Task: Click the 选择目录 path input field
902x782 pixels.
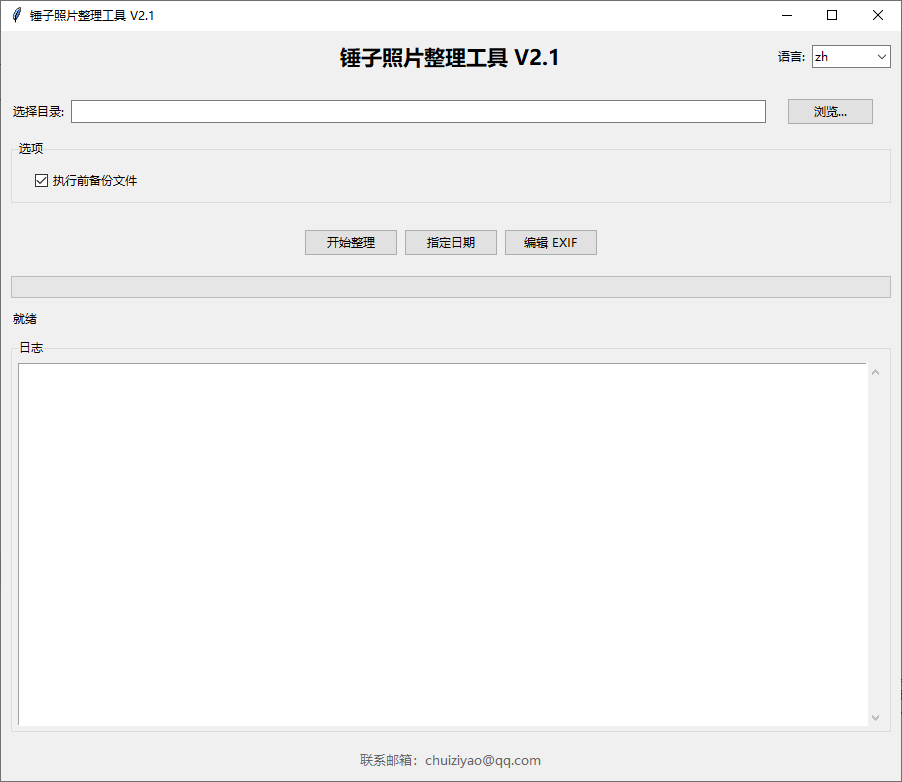Action: tap(418, 112)
